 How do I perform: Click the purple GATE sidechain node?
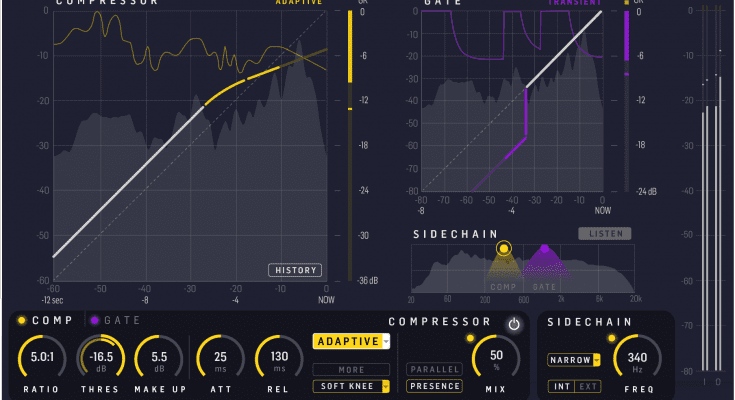(544, 250)
